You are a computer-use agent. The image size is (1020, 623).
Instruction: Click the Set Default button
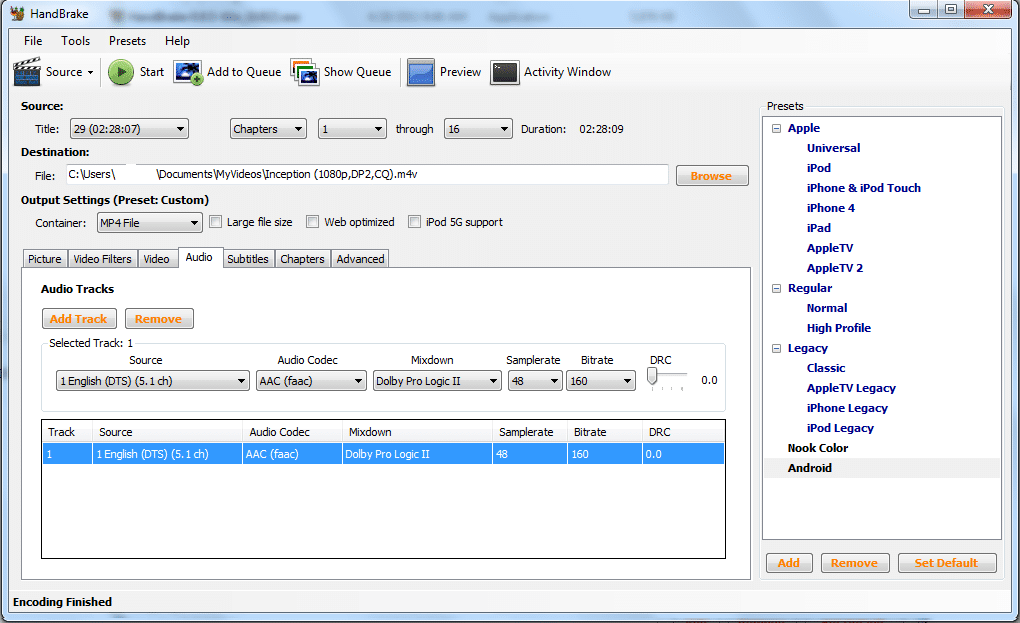pyautogui.click(x=946, y=563)
